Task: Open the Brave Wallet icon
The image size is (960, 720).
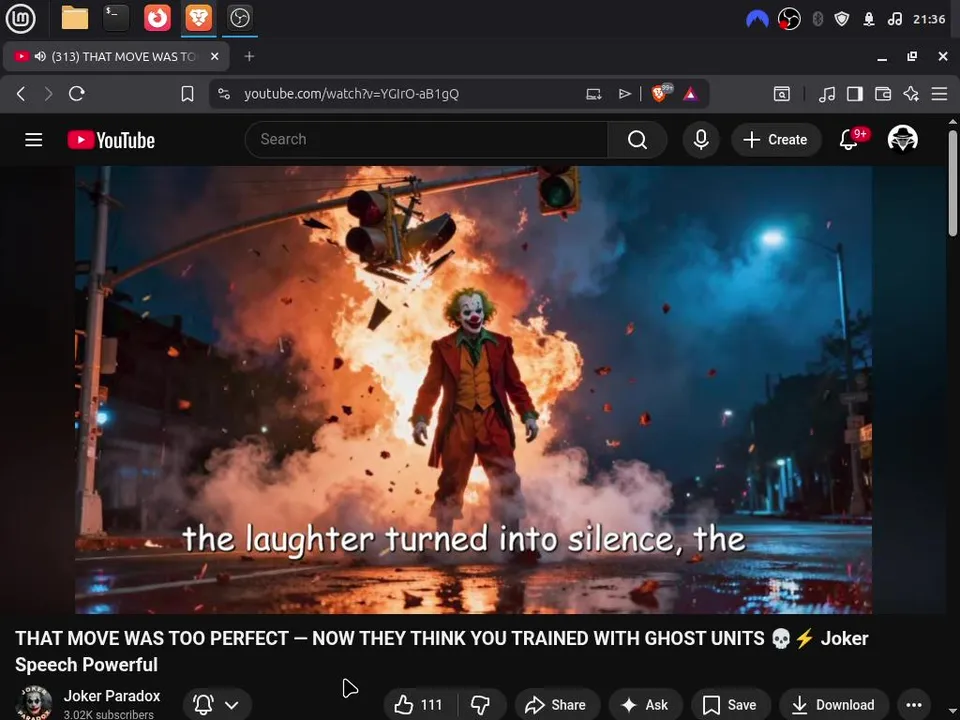Action: [883, 94]
